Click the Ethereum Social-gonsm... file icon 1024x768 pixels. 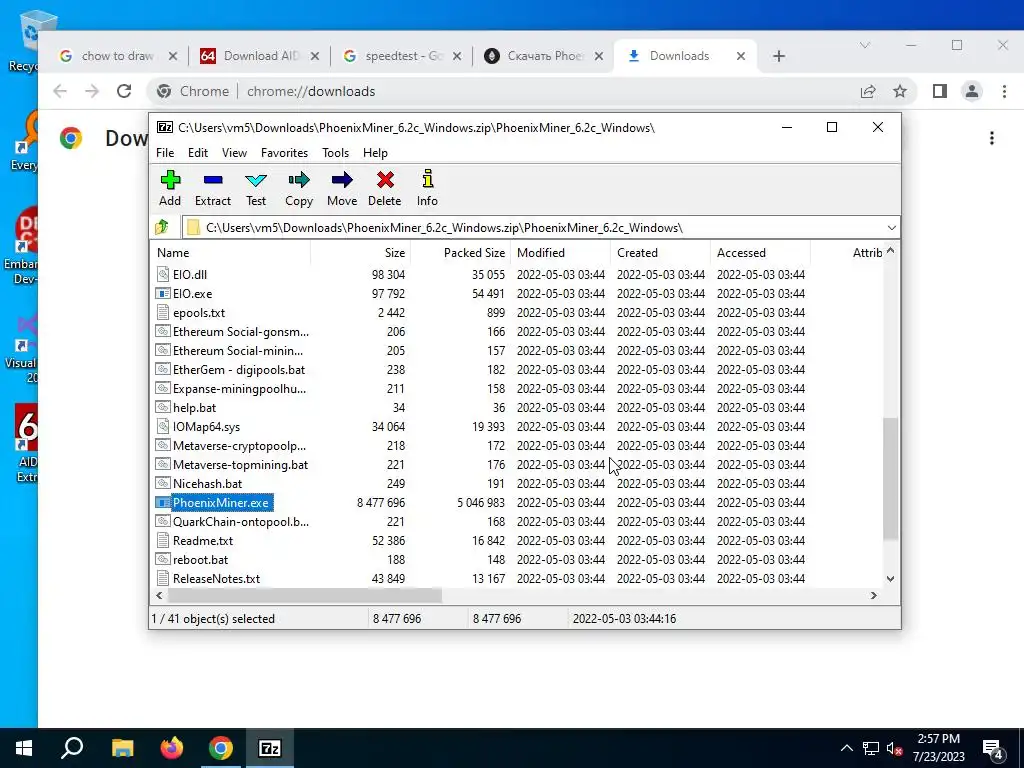tap(163, 331)
